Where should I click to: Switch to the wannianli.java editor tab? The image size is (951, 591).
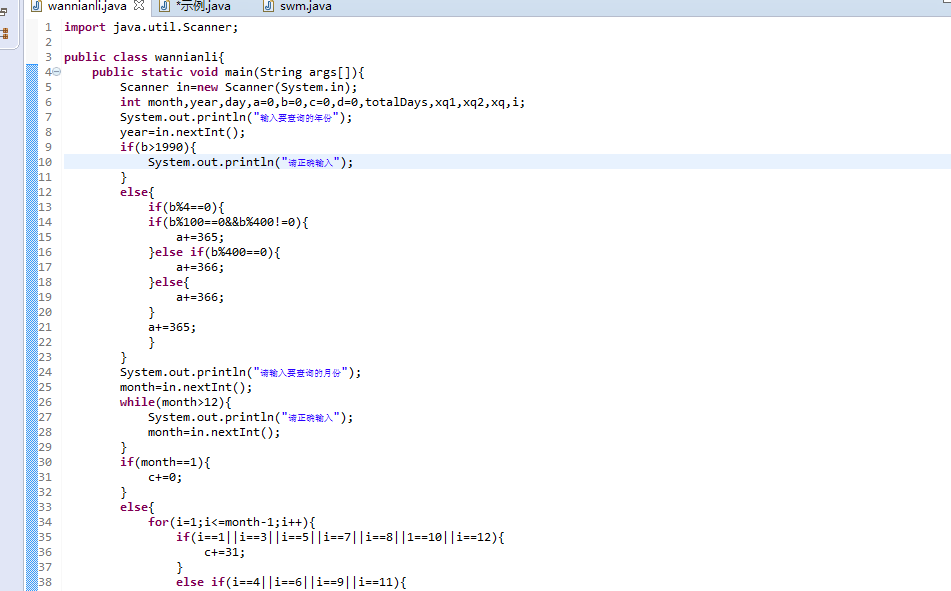[87, 6]
